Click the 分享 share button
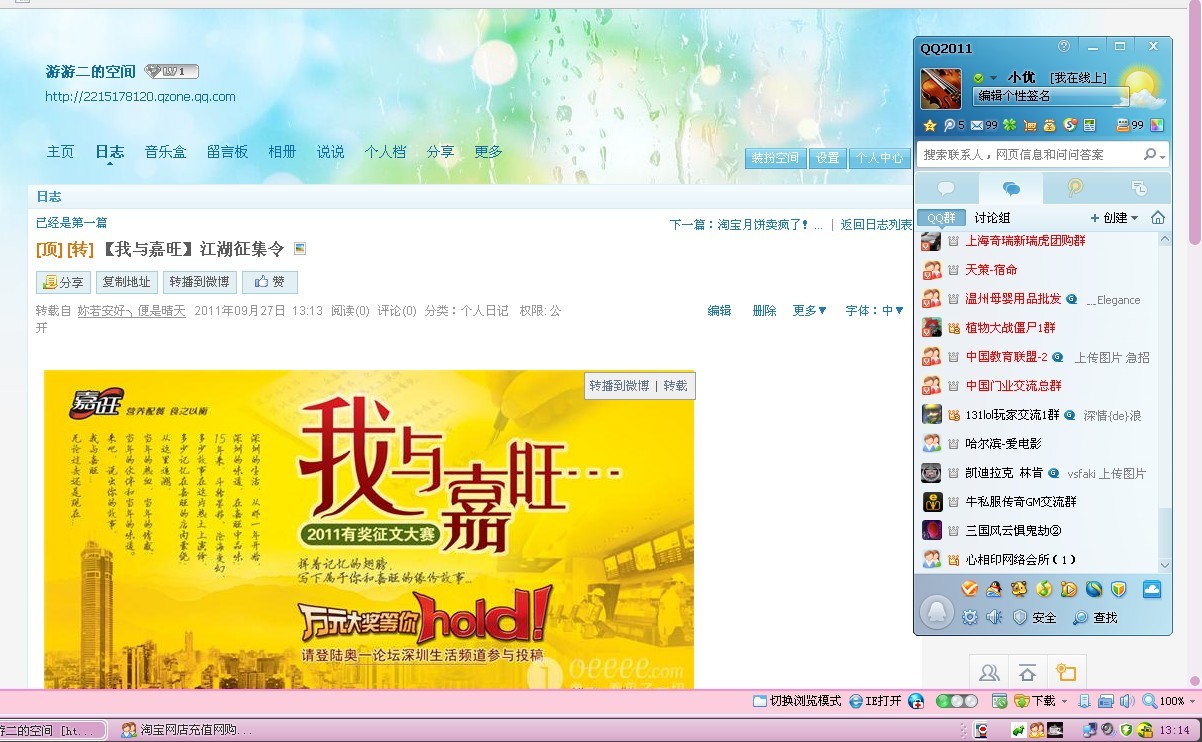 pyautogui.click(x=63, y=282)
